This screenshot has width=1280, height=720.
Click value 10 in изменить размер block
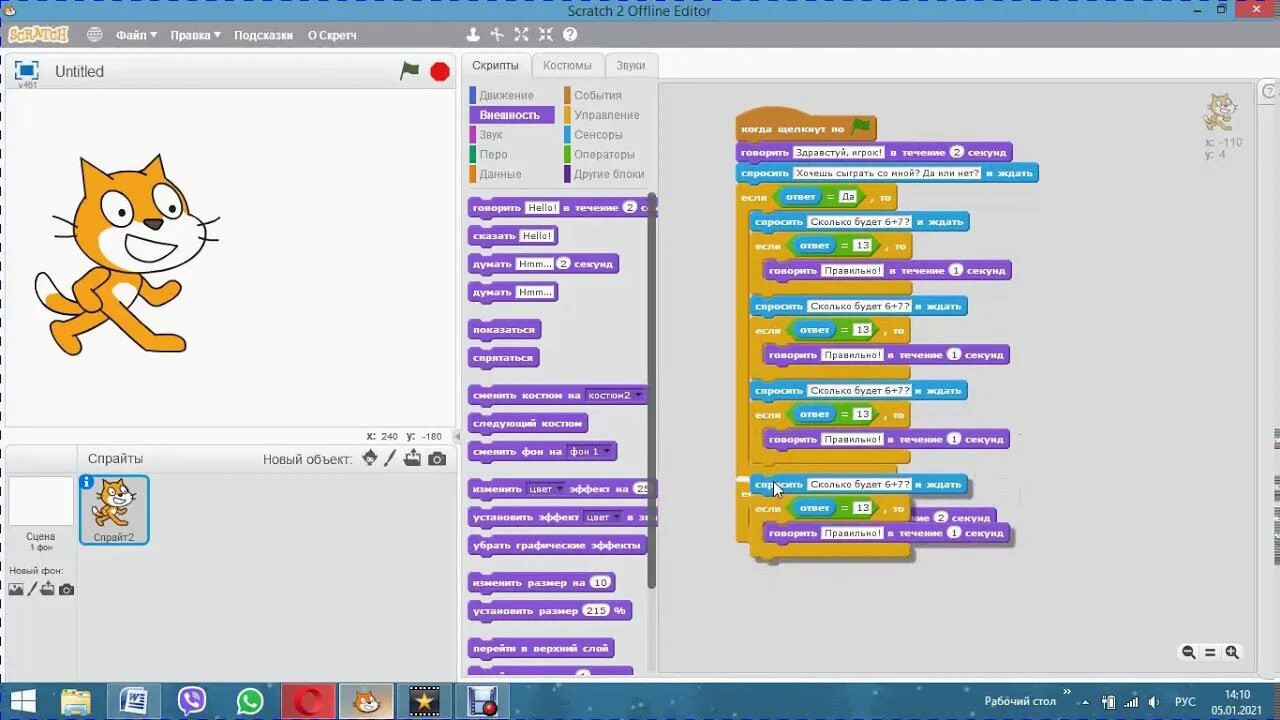(600, 583)
